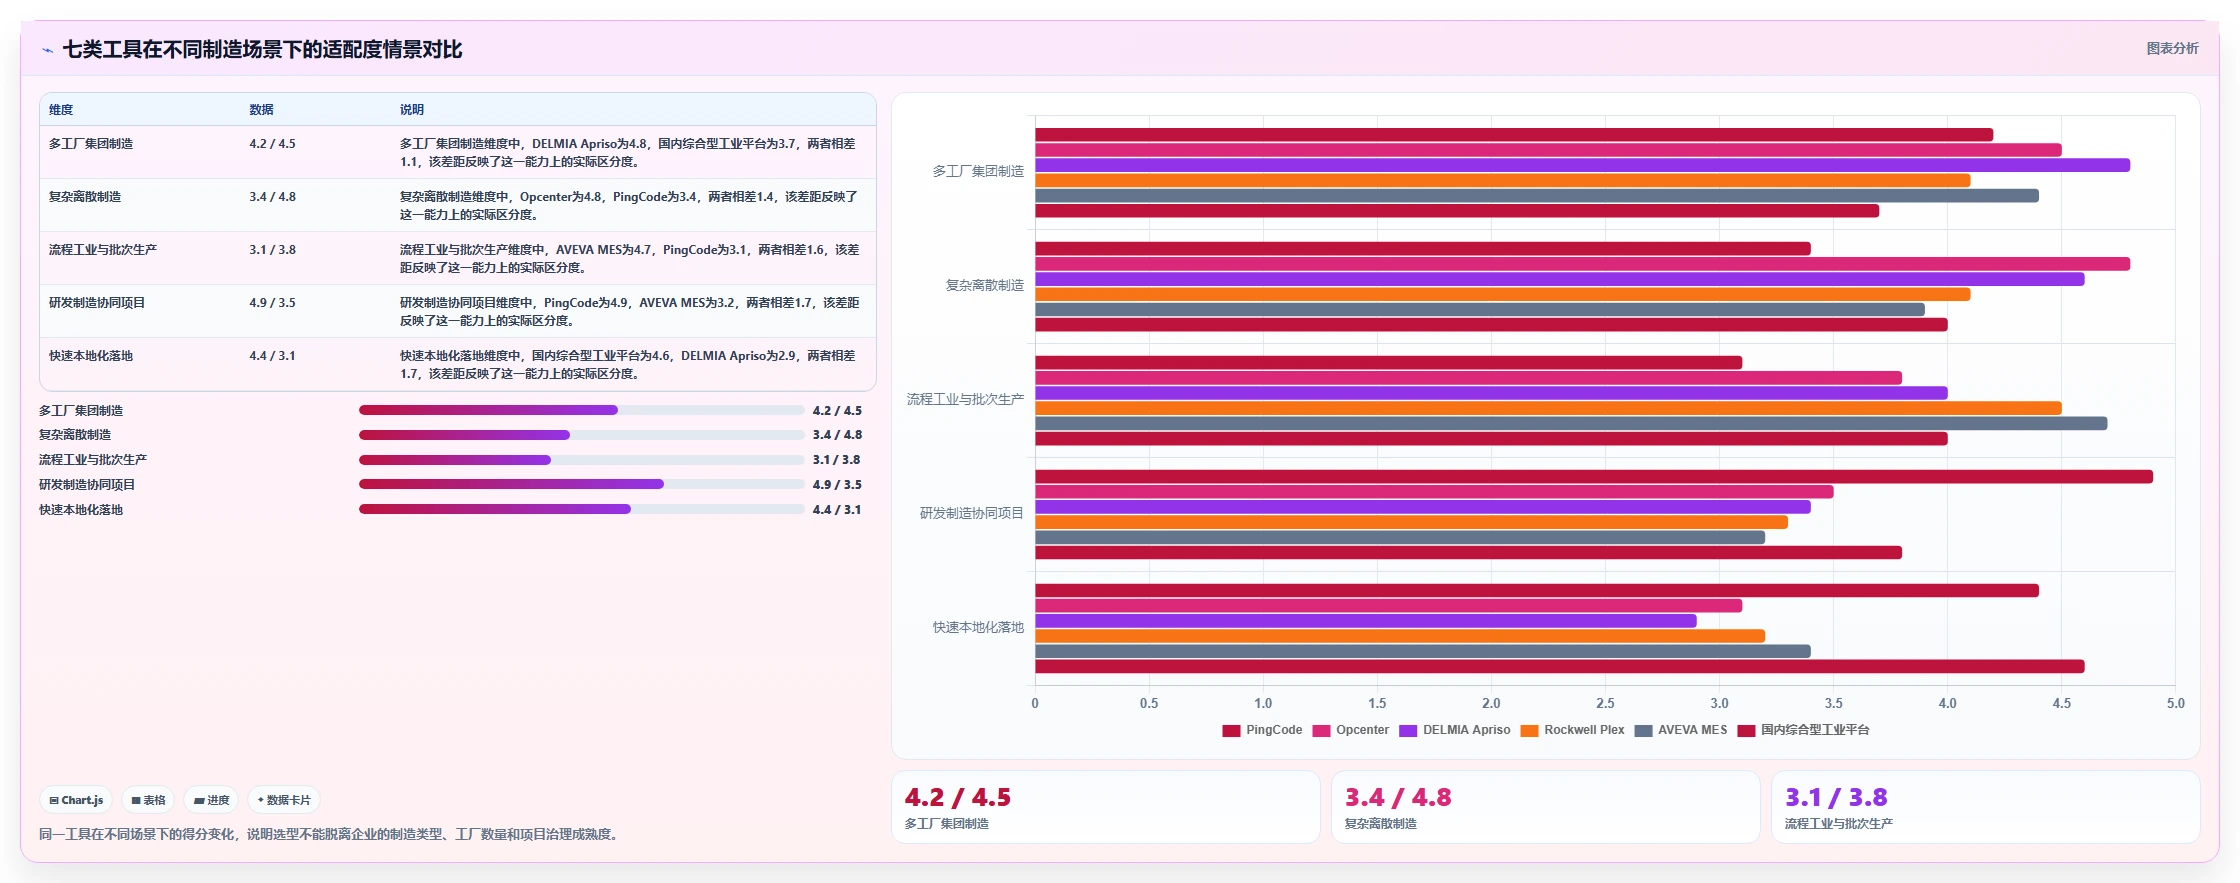Viewport: 2240px width, 883px height.
Task: Click the 数据卡片 tag chip
Action: [x=284, y=800]
